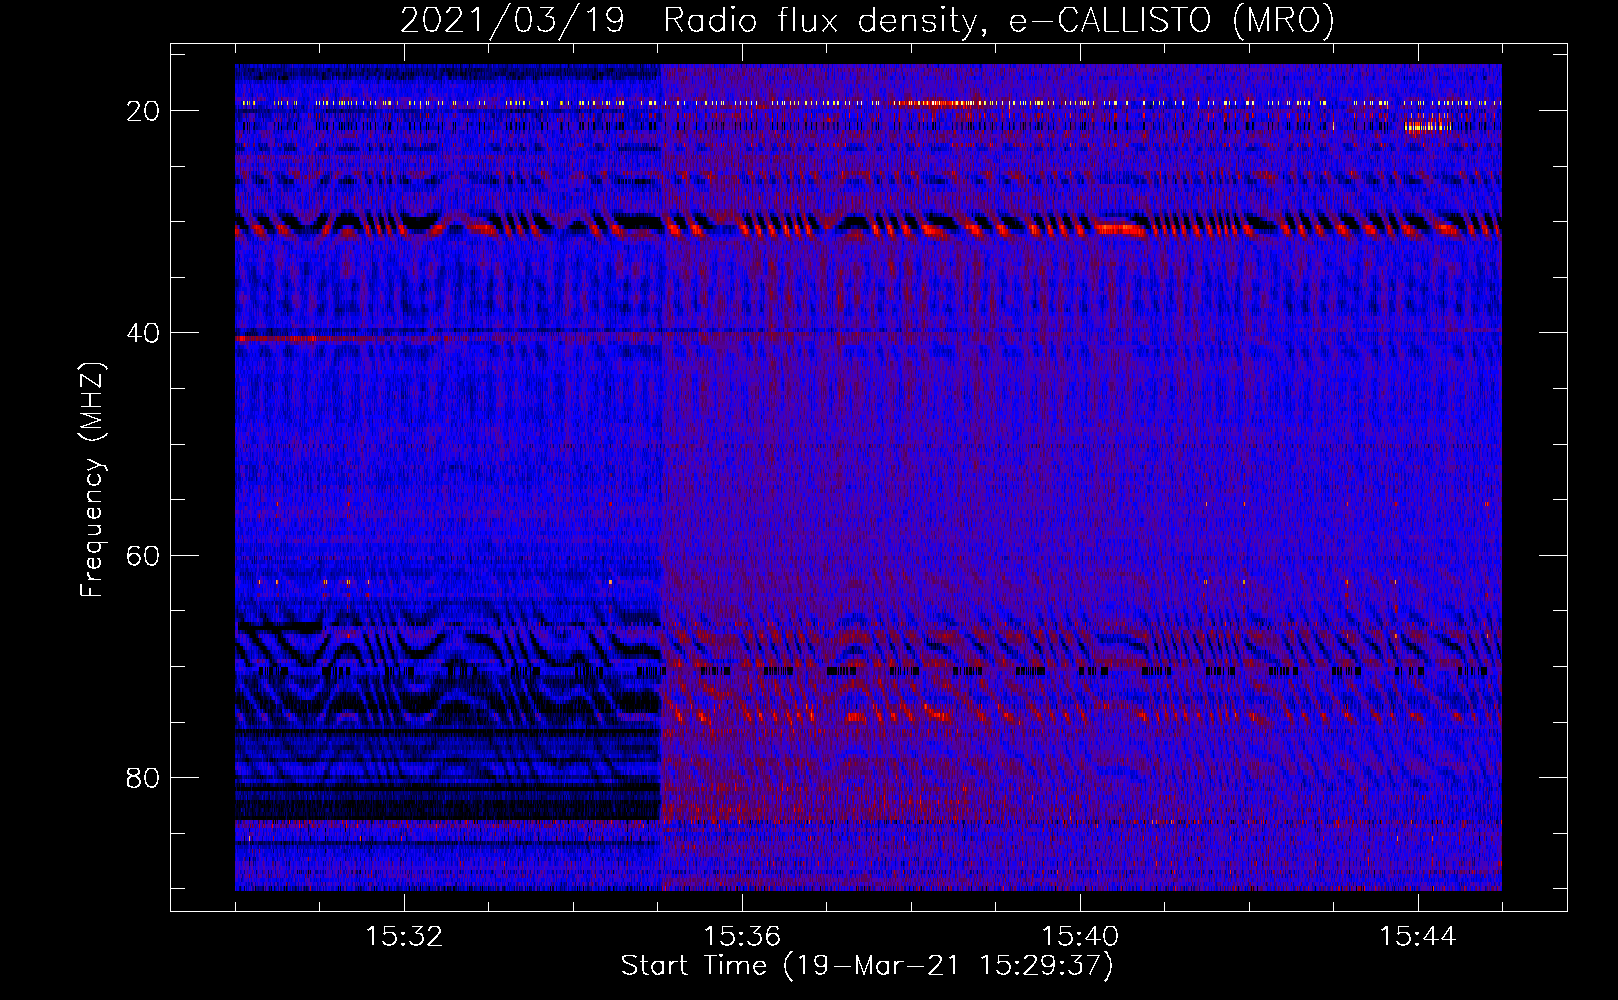This screenshot has height=1000, width=1618.
Task: Click the 'Frequency (MHZ)' axis label
Action: point(92,480)
